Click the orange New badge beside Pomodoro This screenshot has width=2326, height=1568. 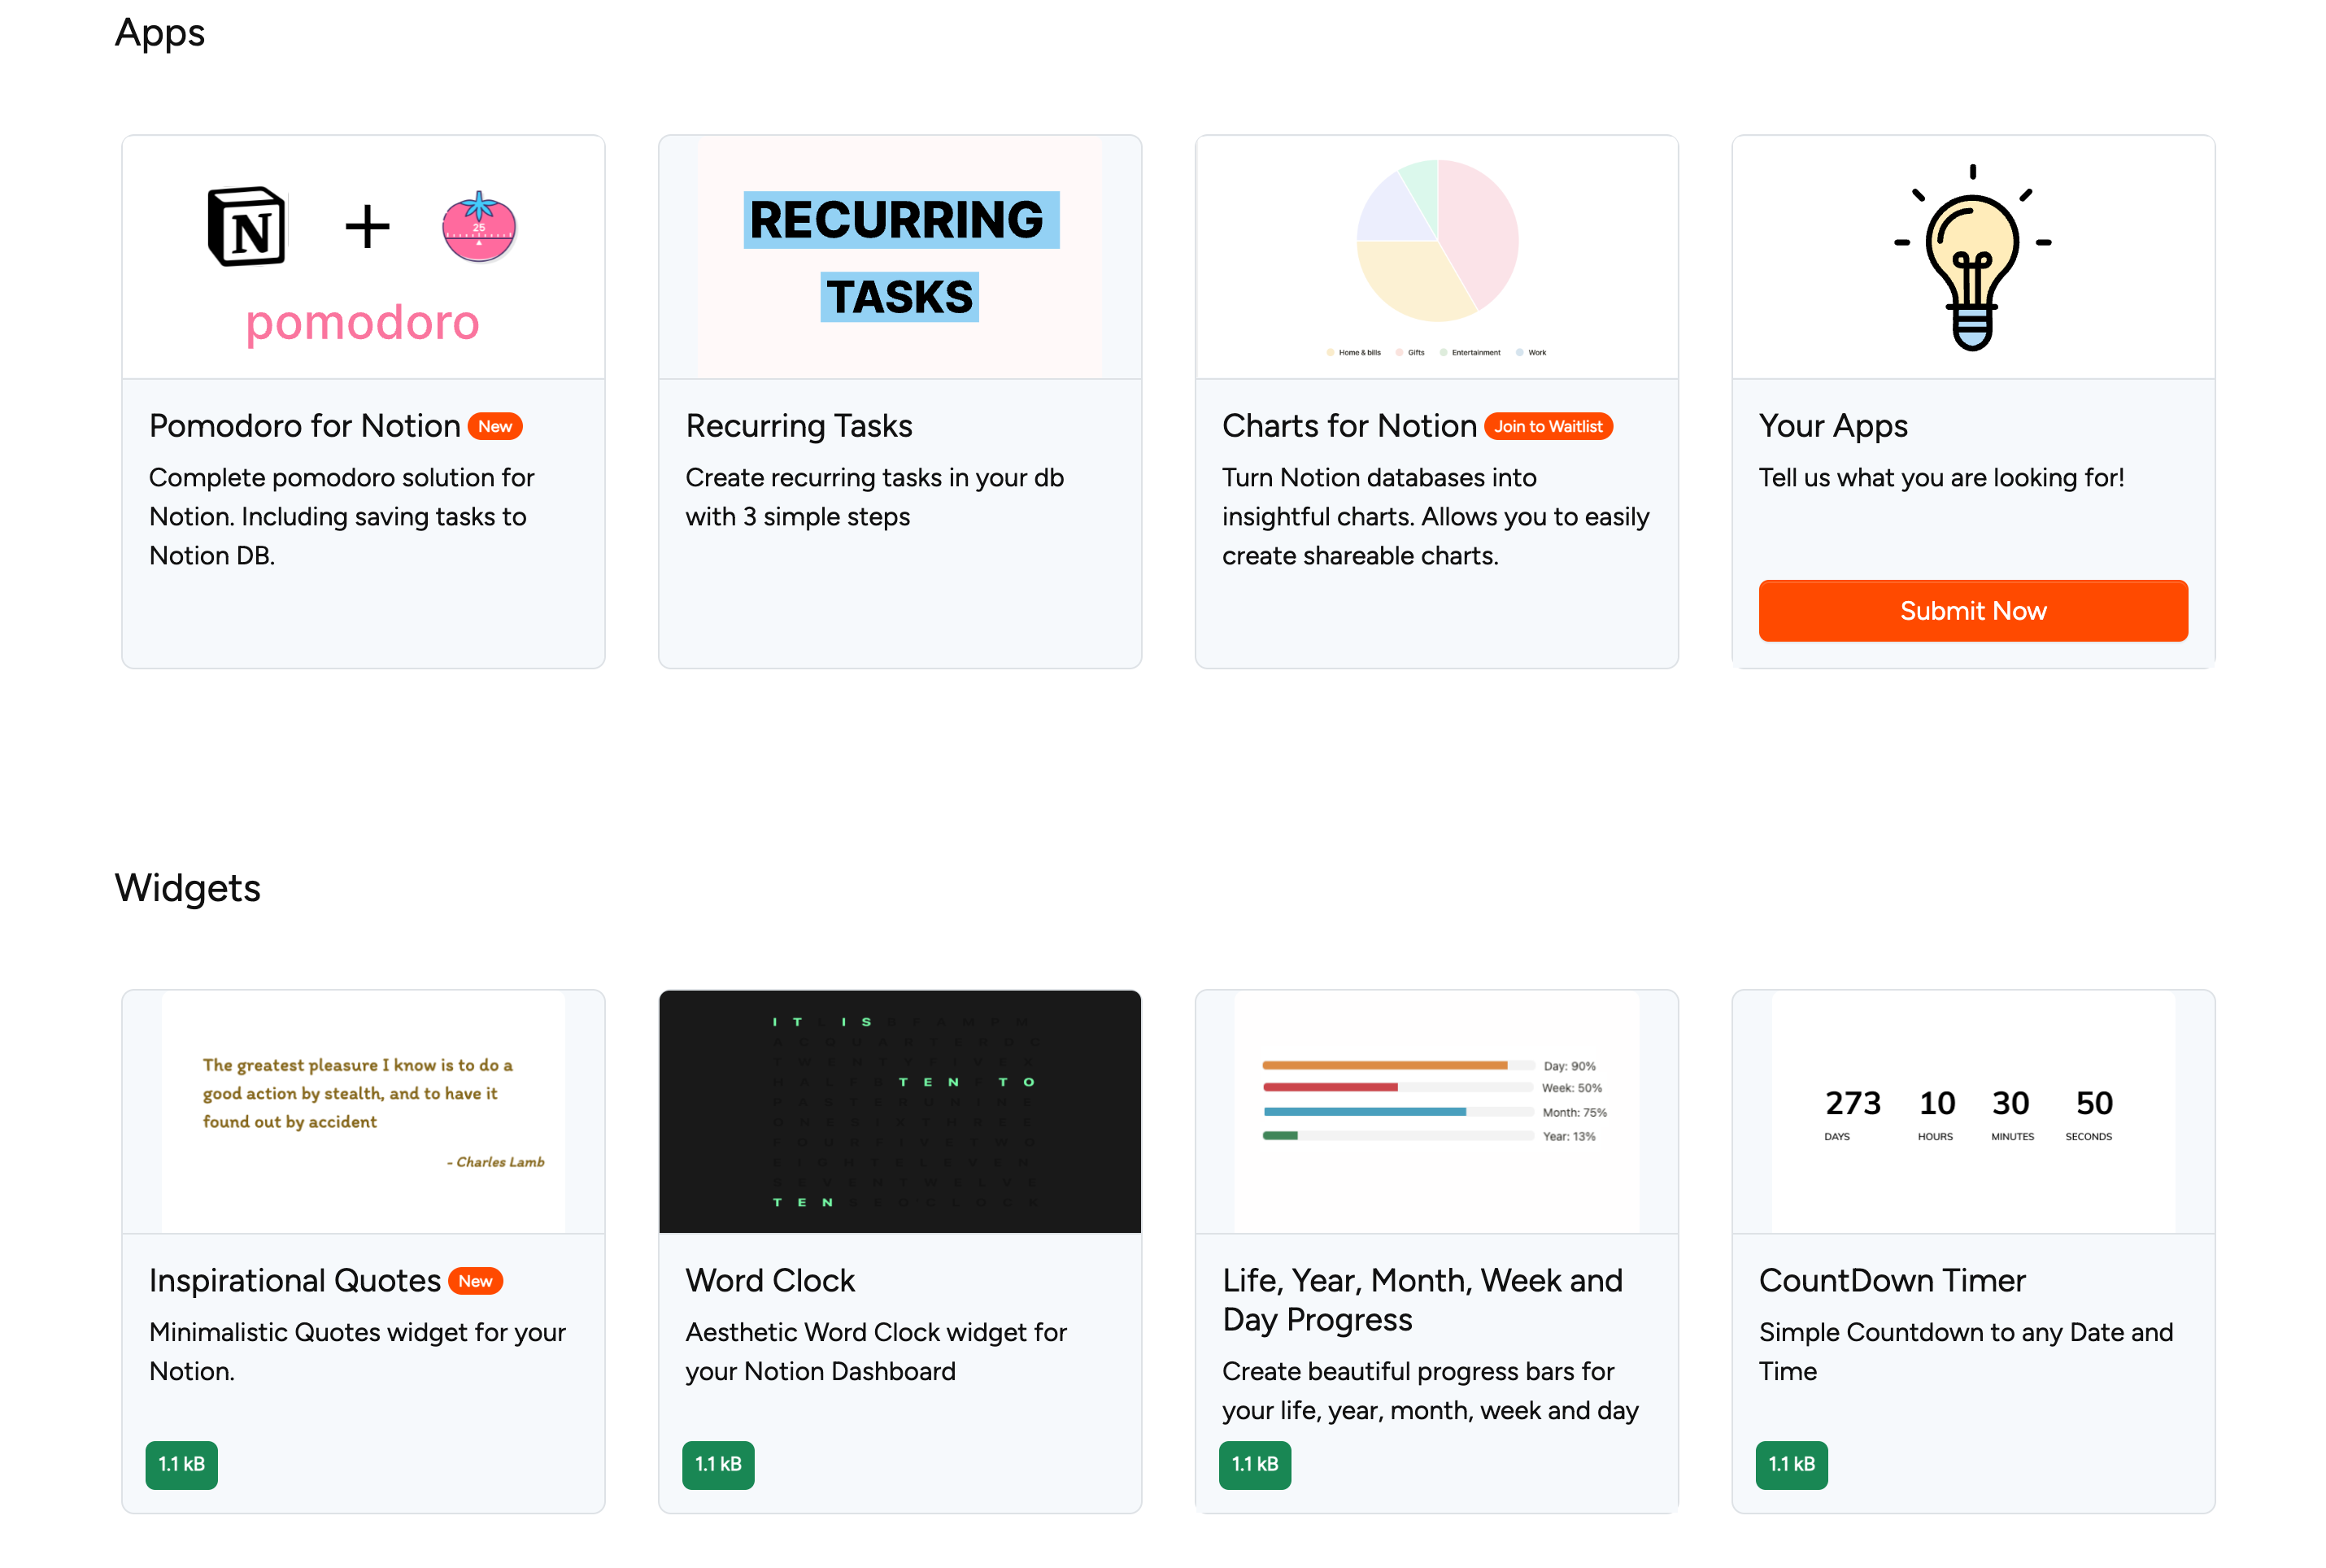click(495, 426)
